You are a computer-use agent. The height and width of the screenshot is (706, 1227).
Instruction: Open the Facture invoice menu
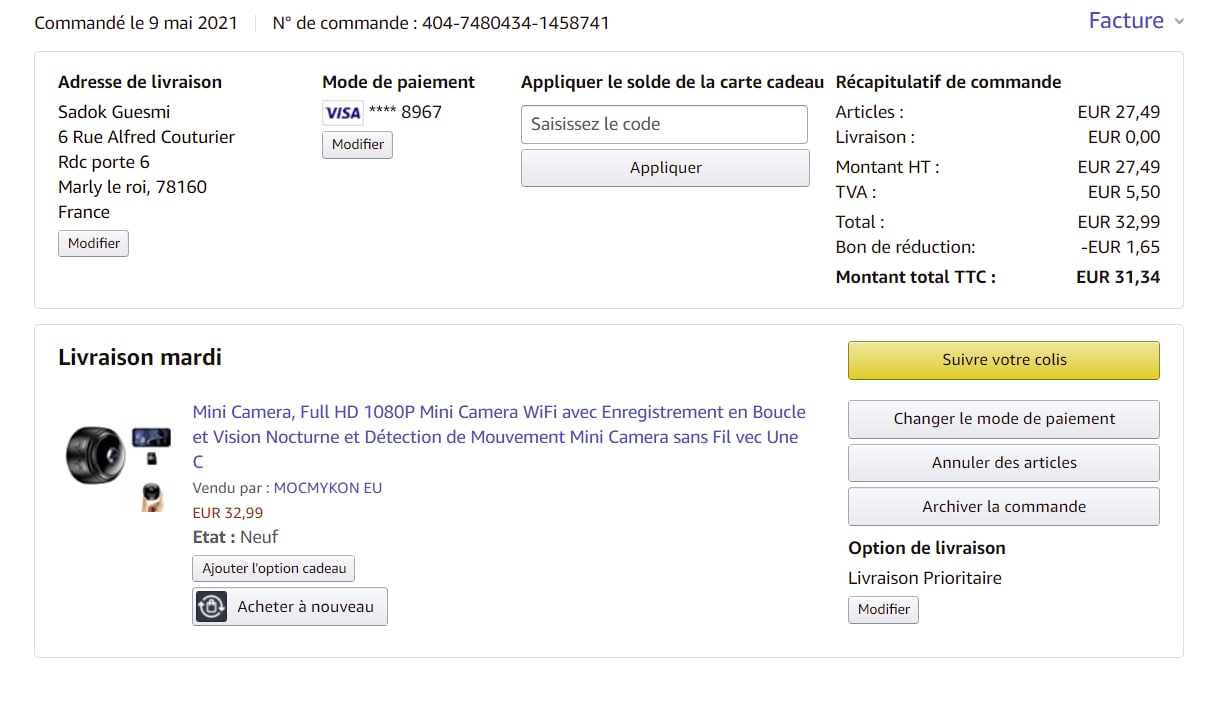point(1126,21)
